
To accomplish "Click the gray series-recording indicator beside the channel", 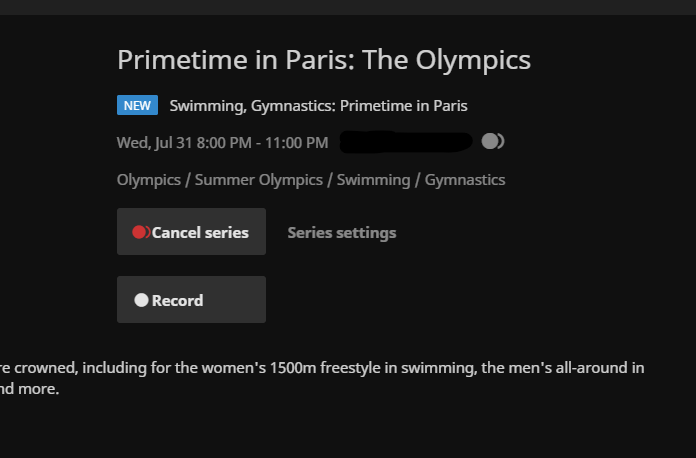I will [492, 141].
